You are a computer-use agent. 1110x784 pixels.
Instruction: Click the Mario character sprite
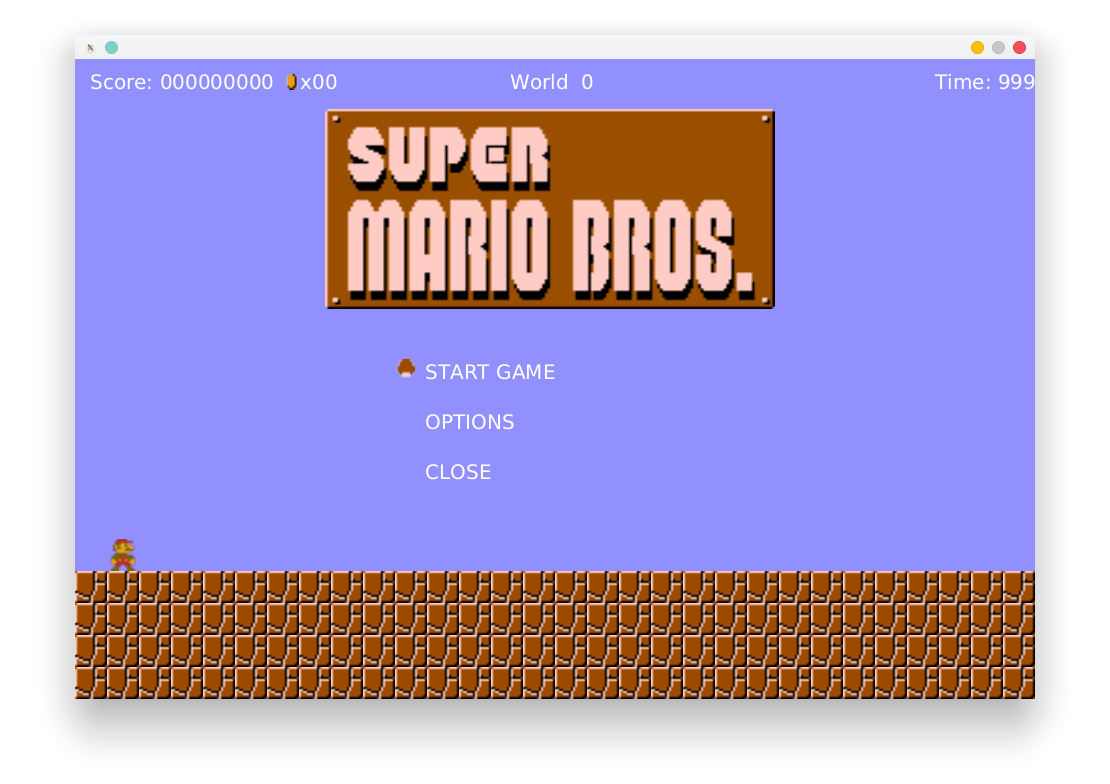[x=122, y=555]
